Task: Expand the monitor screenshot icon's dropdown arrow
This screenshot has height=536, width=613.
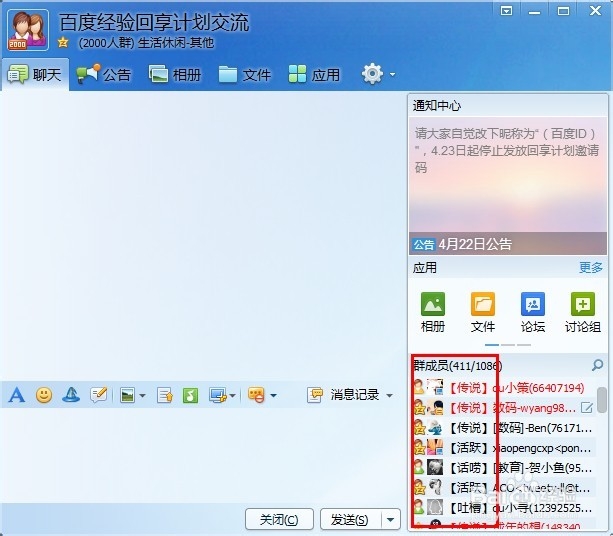Action: (232, 396)
